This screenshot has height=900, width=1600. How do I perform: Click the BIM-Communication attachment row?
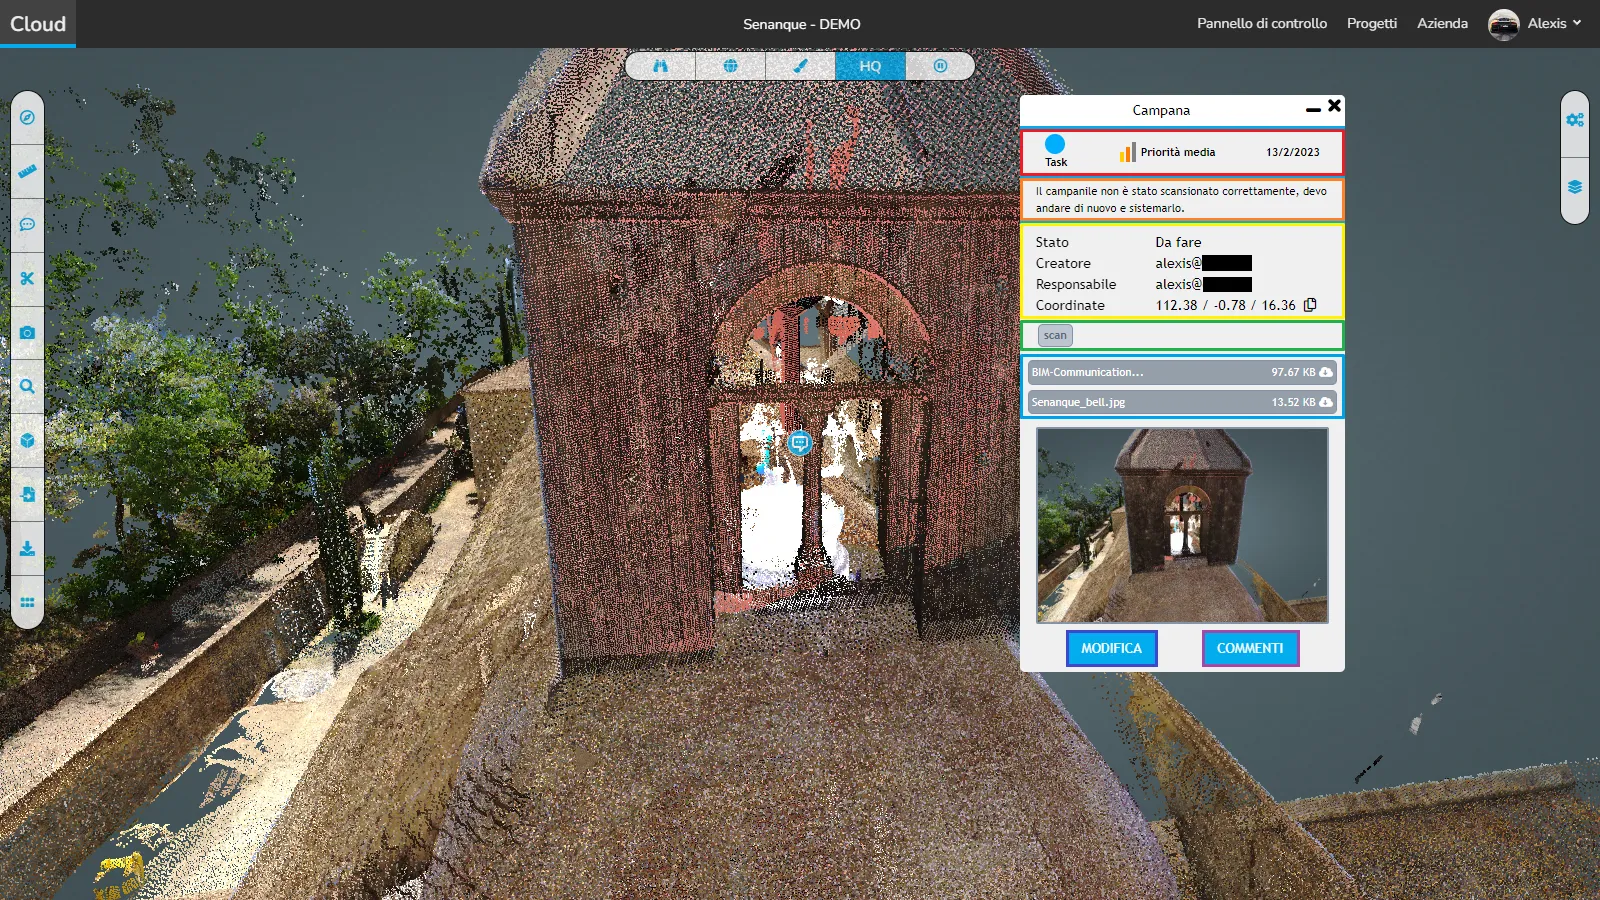point(1182,372)
